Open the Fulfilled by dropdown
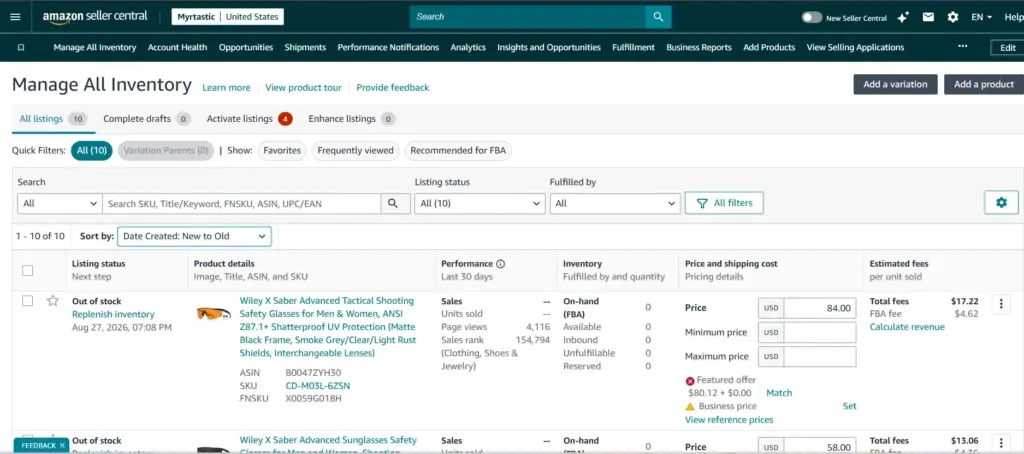Image resolution: width=1024 pixels, height=454 pixels. [615, 204]
